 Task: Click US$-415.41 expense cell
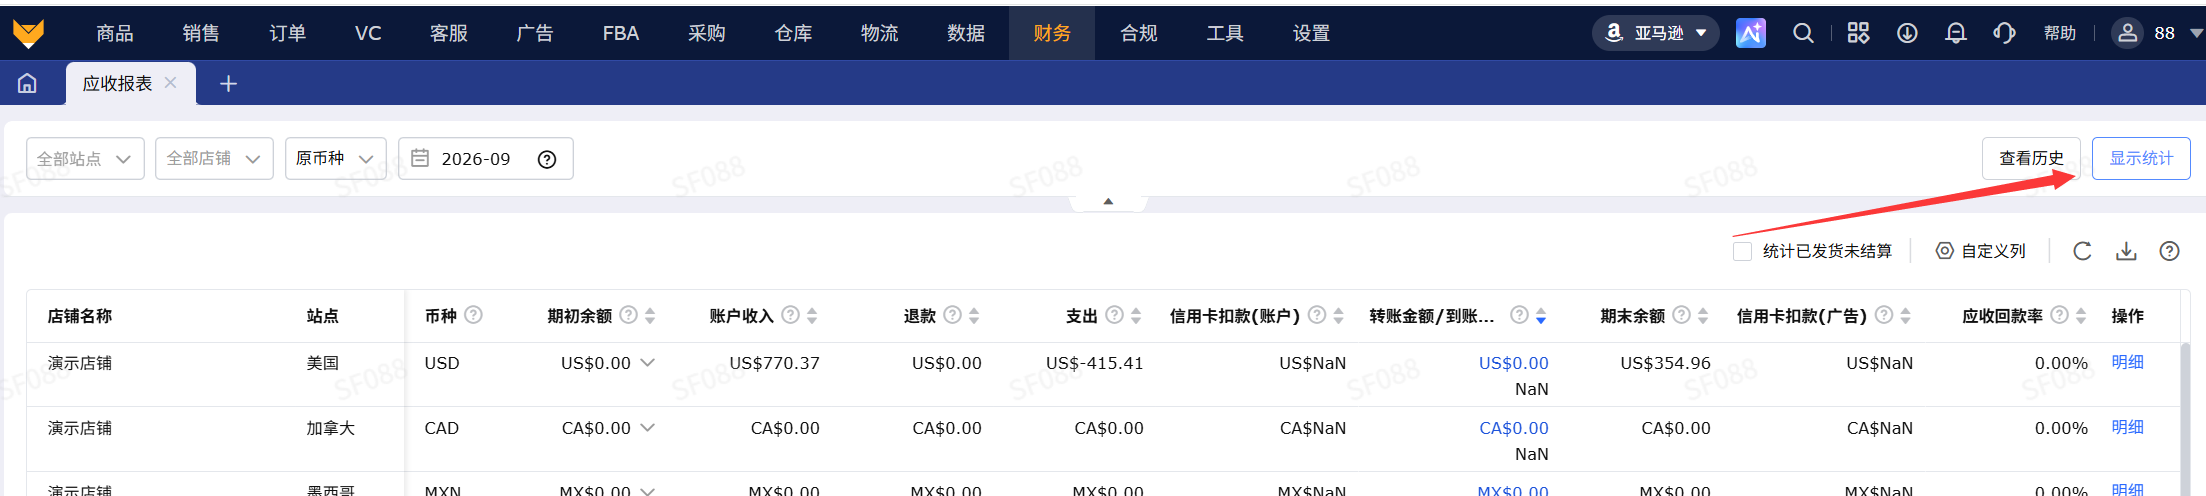(1094, 363)
